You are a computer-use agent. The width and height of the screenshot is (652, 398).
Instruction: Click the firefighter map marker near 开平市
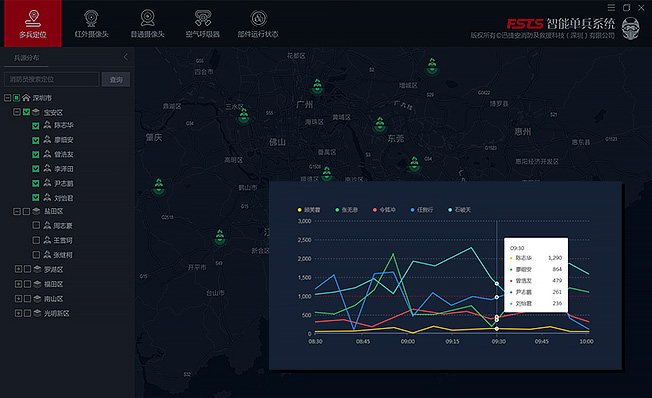220,237
